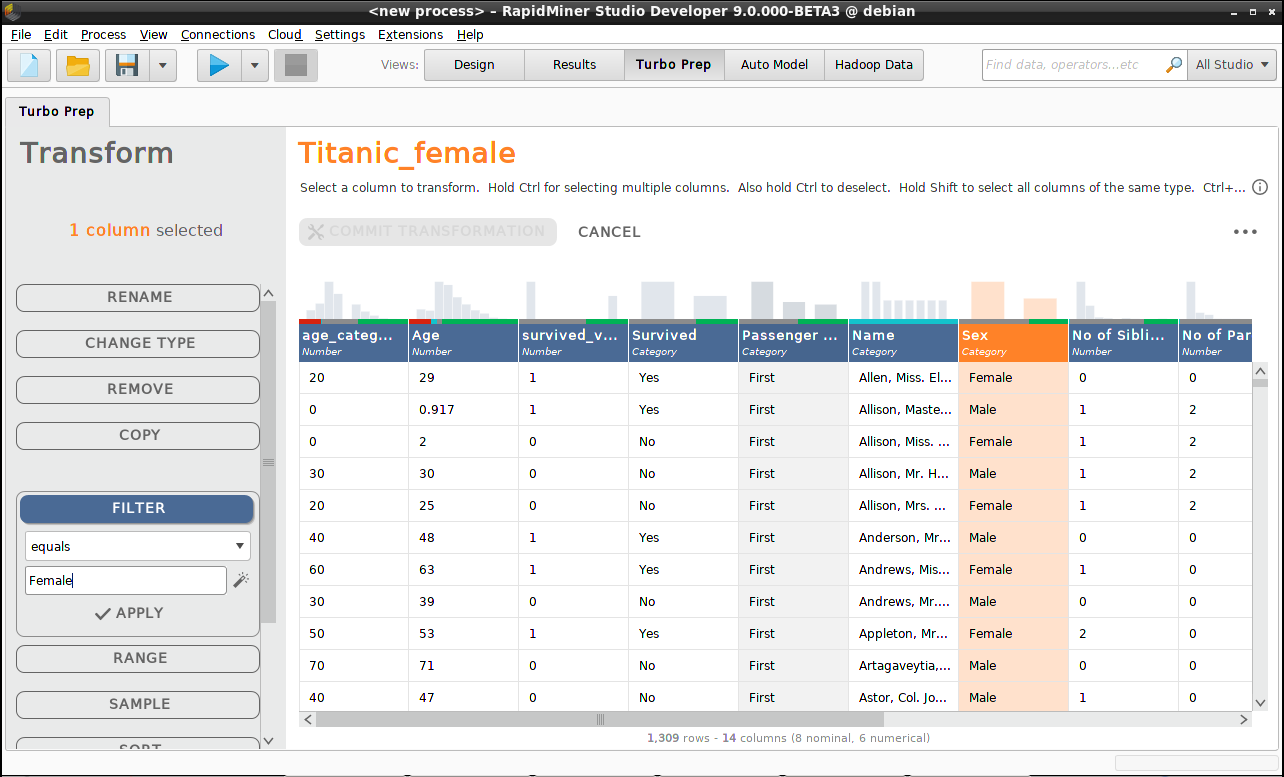Open a process with the folder icon
Viewport: 1284px width, 777px height.
75,65
